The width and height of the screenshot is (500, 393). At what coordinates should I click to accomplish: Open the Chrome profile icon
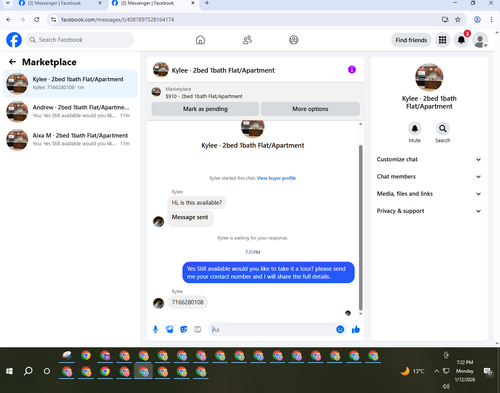(x=477, y=20)
